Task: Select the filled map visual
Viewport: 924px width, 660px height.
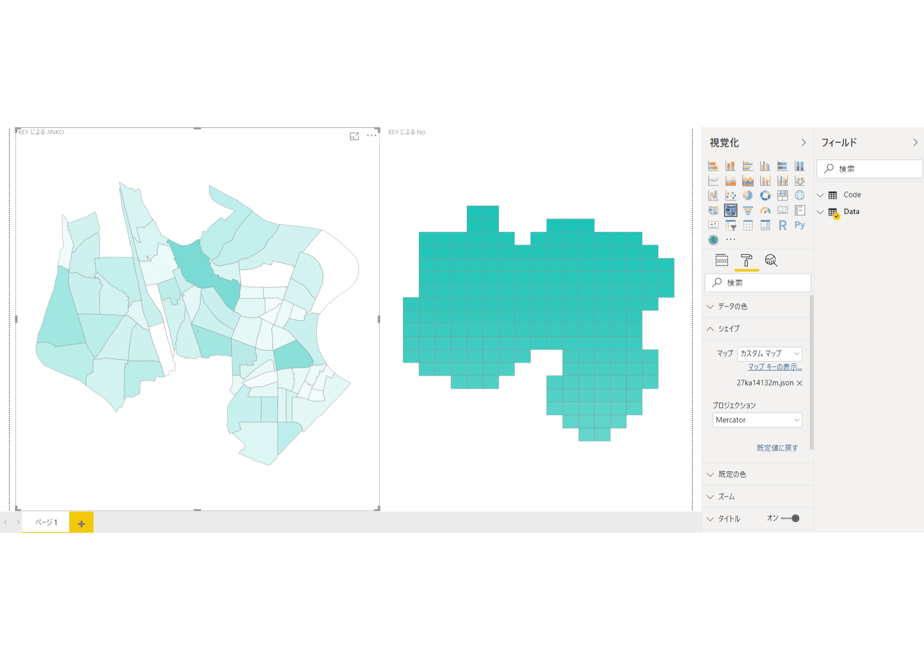Action: tap(713, 210)
